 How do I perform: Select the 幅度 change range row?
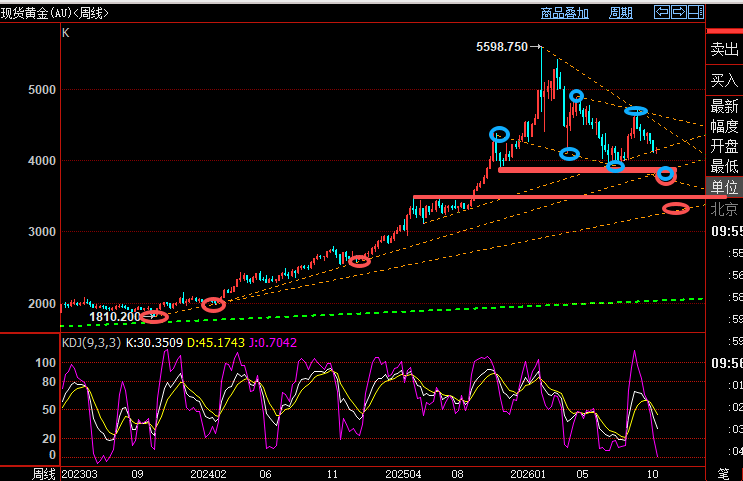(x=725, y=127)
